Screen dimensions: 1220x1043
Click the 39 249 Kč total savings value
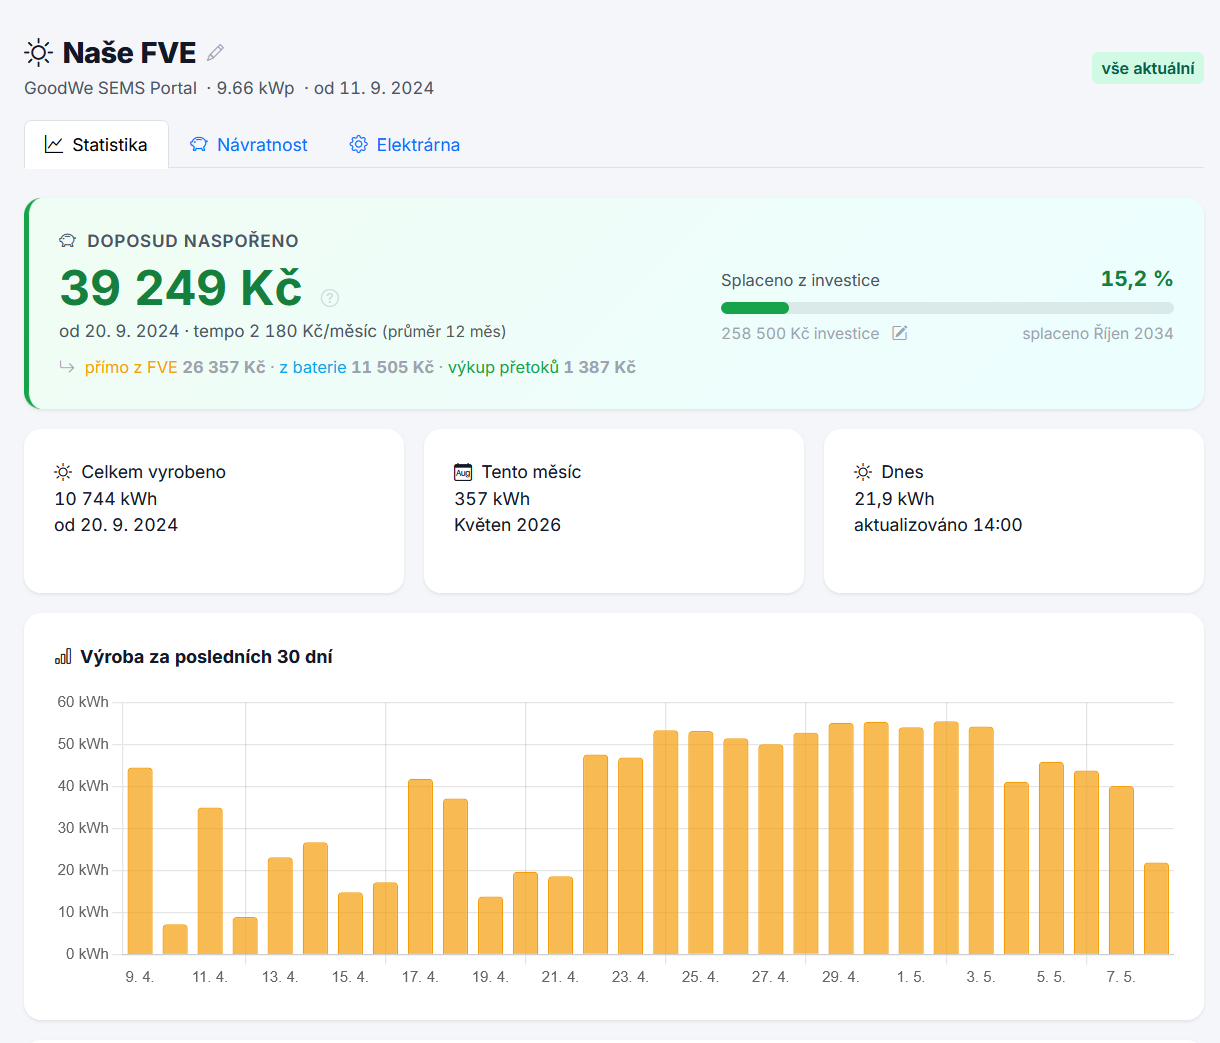[181, 288]
